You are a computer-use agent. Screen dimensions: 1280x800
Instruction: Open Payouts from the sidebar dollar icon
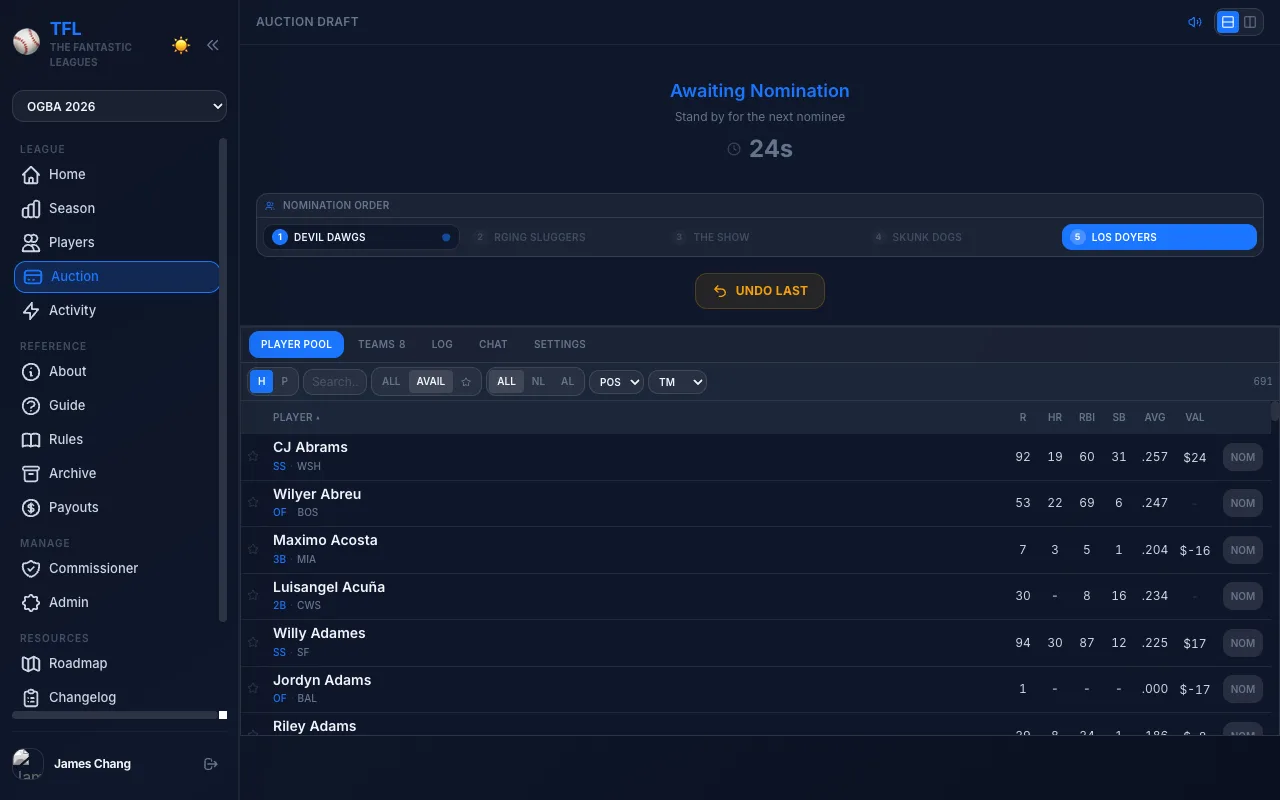click(x=75, y=507)
